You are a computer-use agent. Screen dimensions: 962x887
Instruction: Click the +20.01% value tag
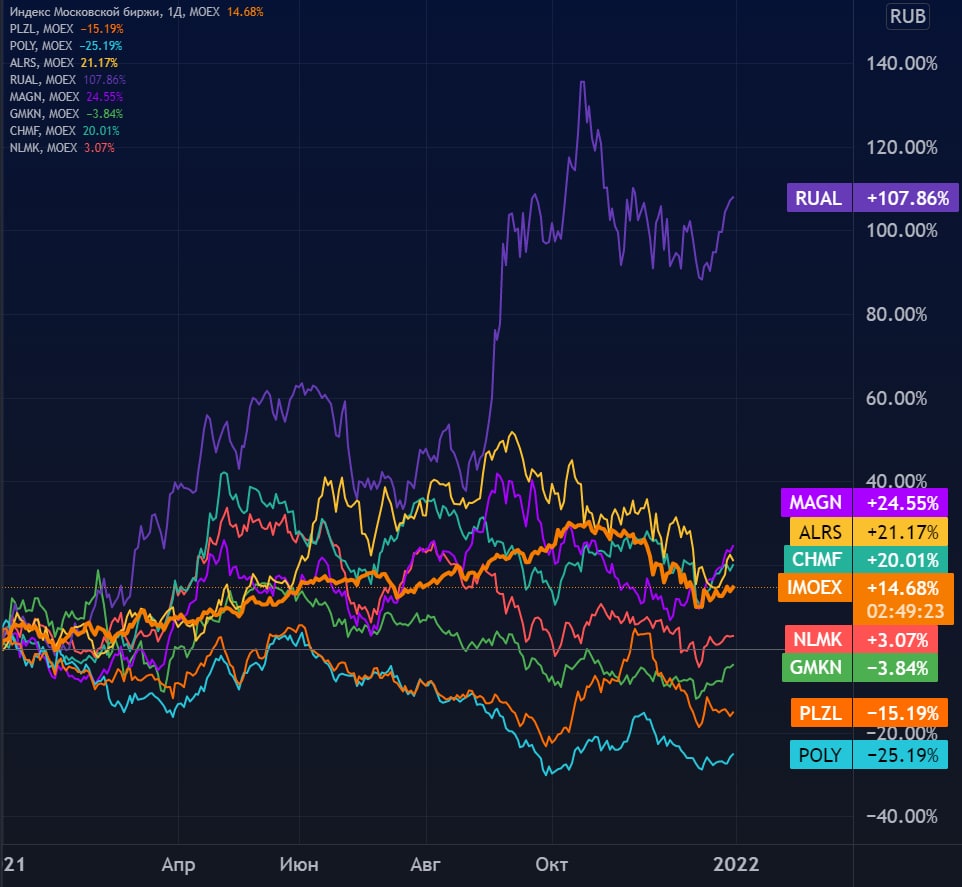(x=901, y=559)
